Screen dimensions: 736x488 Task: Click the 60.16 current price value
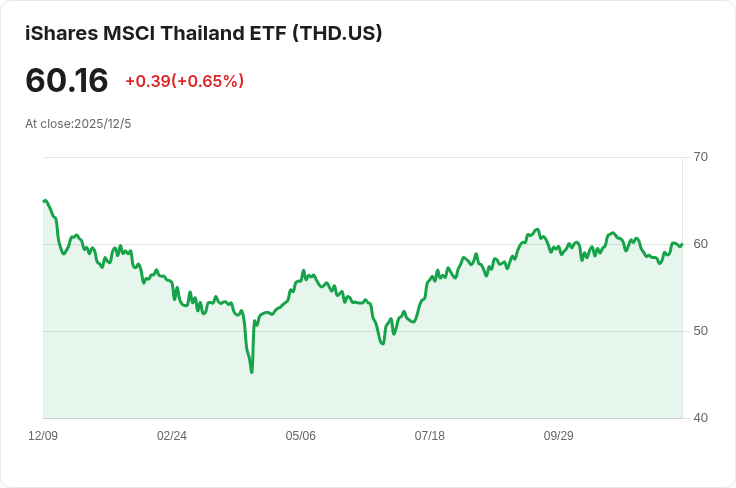pyautogui.click(x=66, y=80)
